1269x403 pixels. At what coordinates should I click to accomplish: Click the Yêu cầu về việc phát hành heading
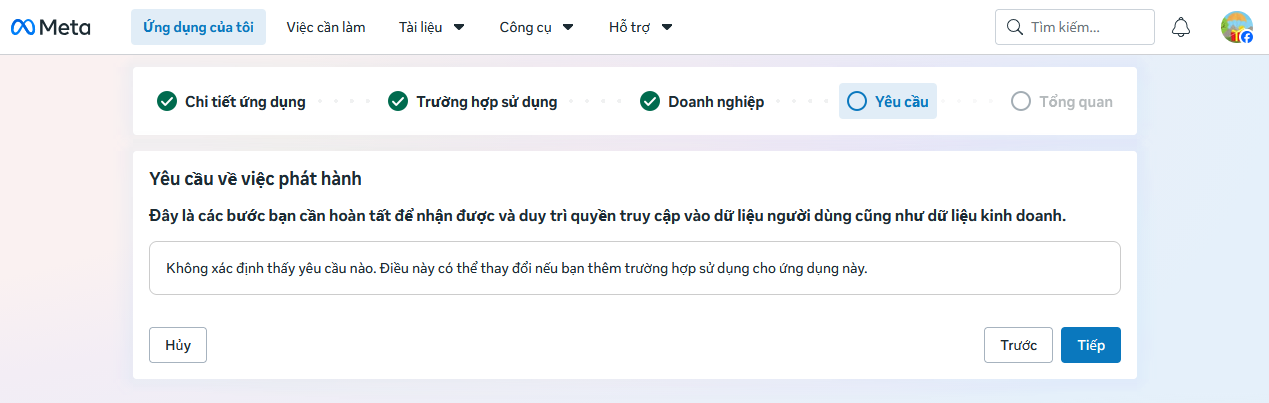coord(255,179)
